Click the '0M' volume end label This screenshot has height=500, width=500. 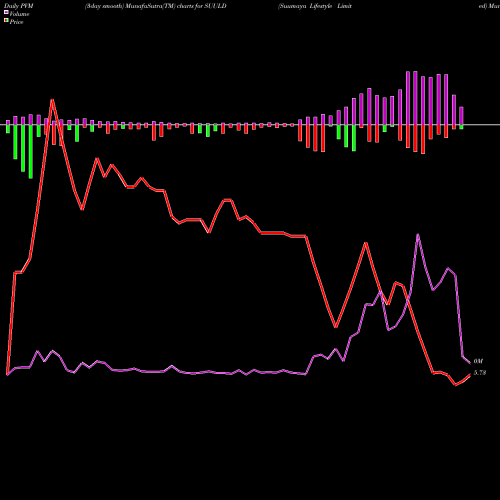point(478,361)
